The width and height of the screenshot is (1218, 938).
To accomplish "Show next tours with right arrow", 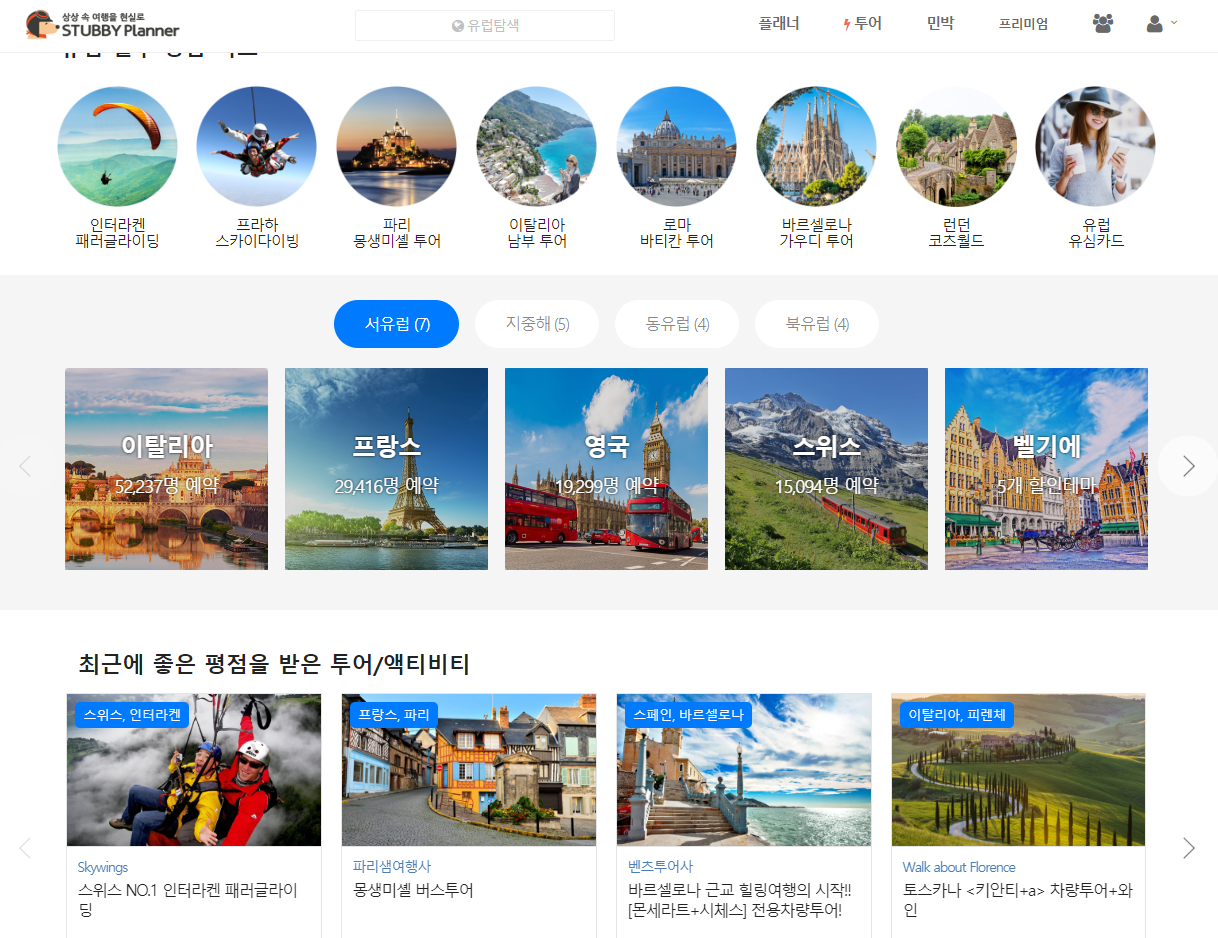I will (1188, 848).
